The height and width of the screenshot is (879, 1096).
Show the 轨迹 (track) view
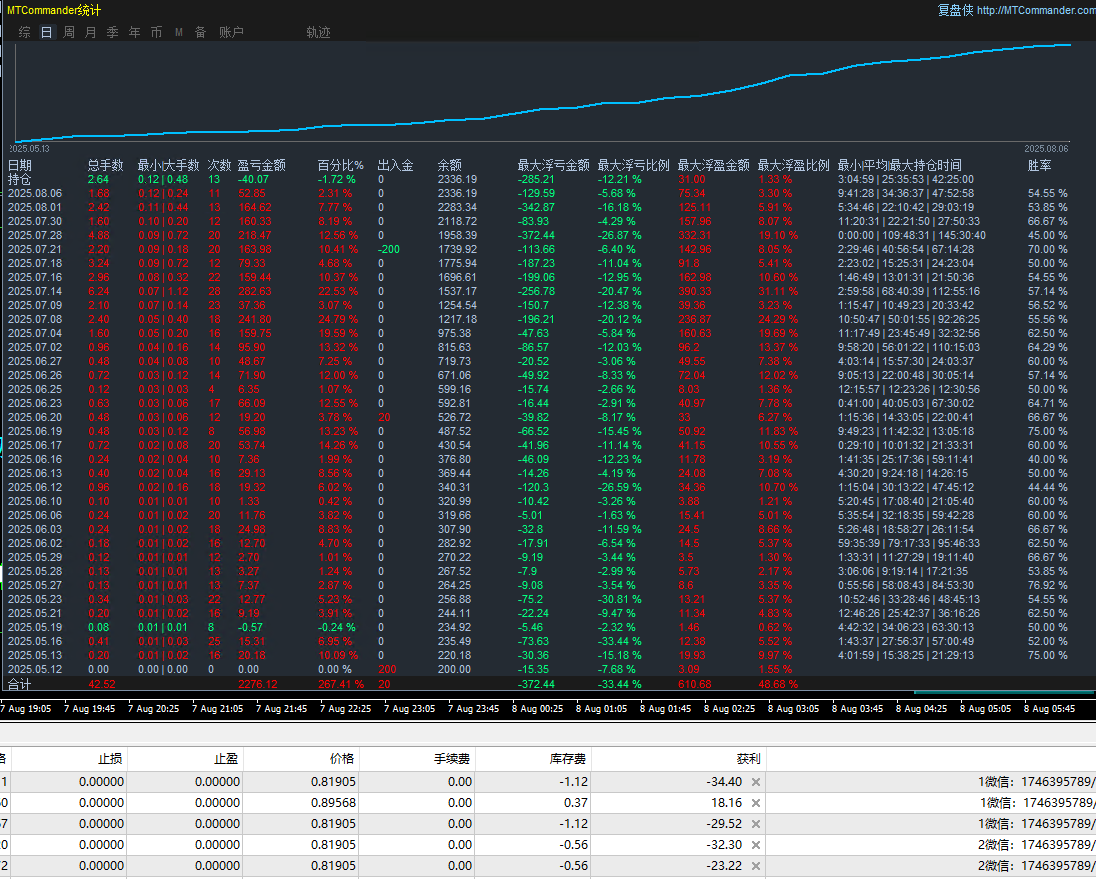pos(318,32)
